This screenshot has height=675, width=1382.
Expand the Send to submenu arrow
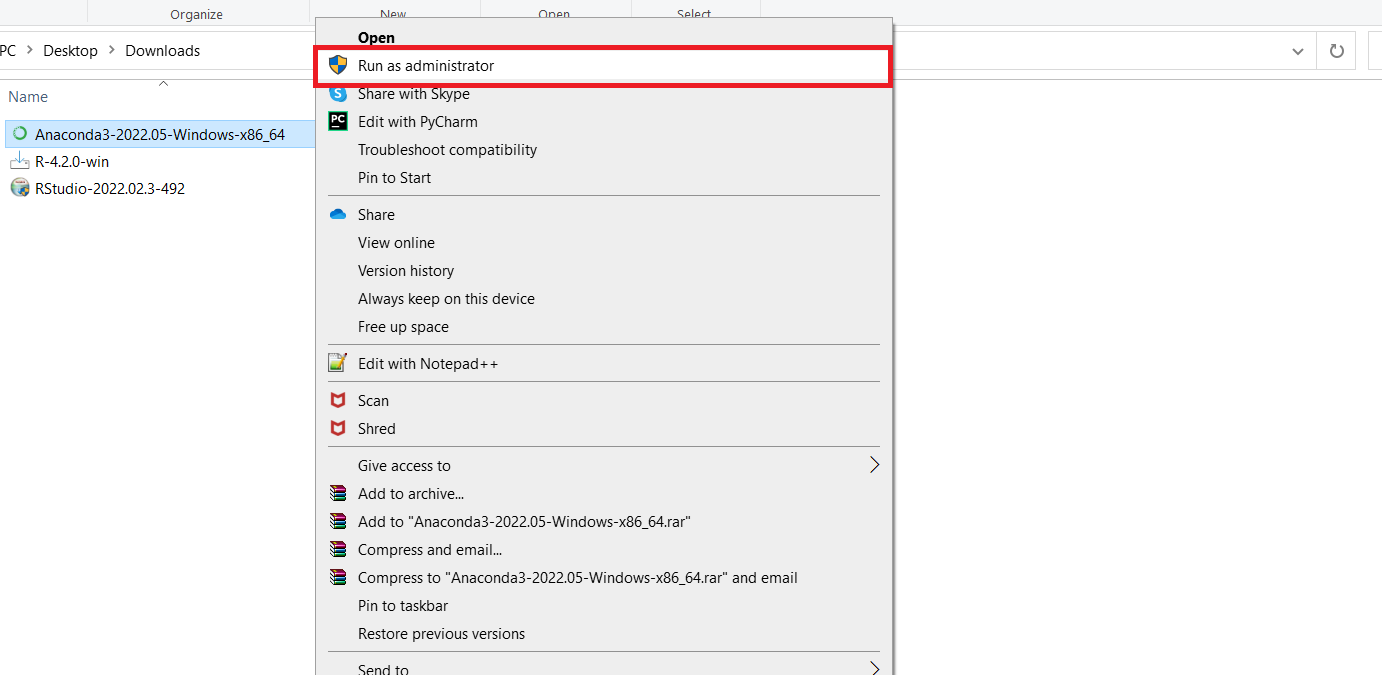tap(874, 668)
